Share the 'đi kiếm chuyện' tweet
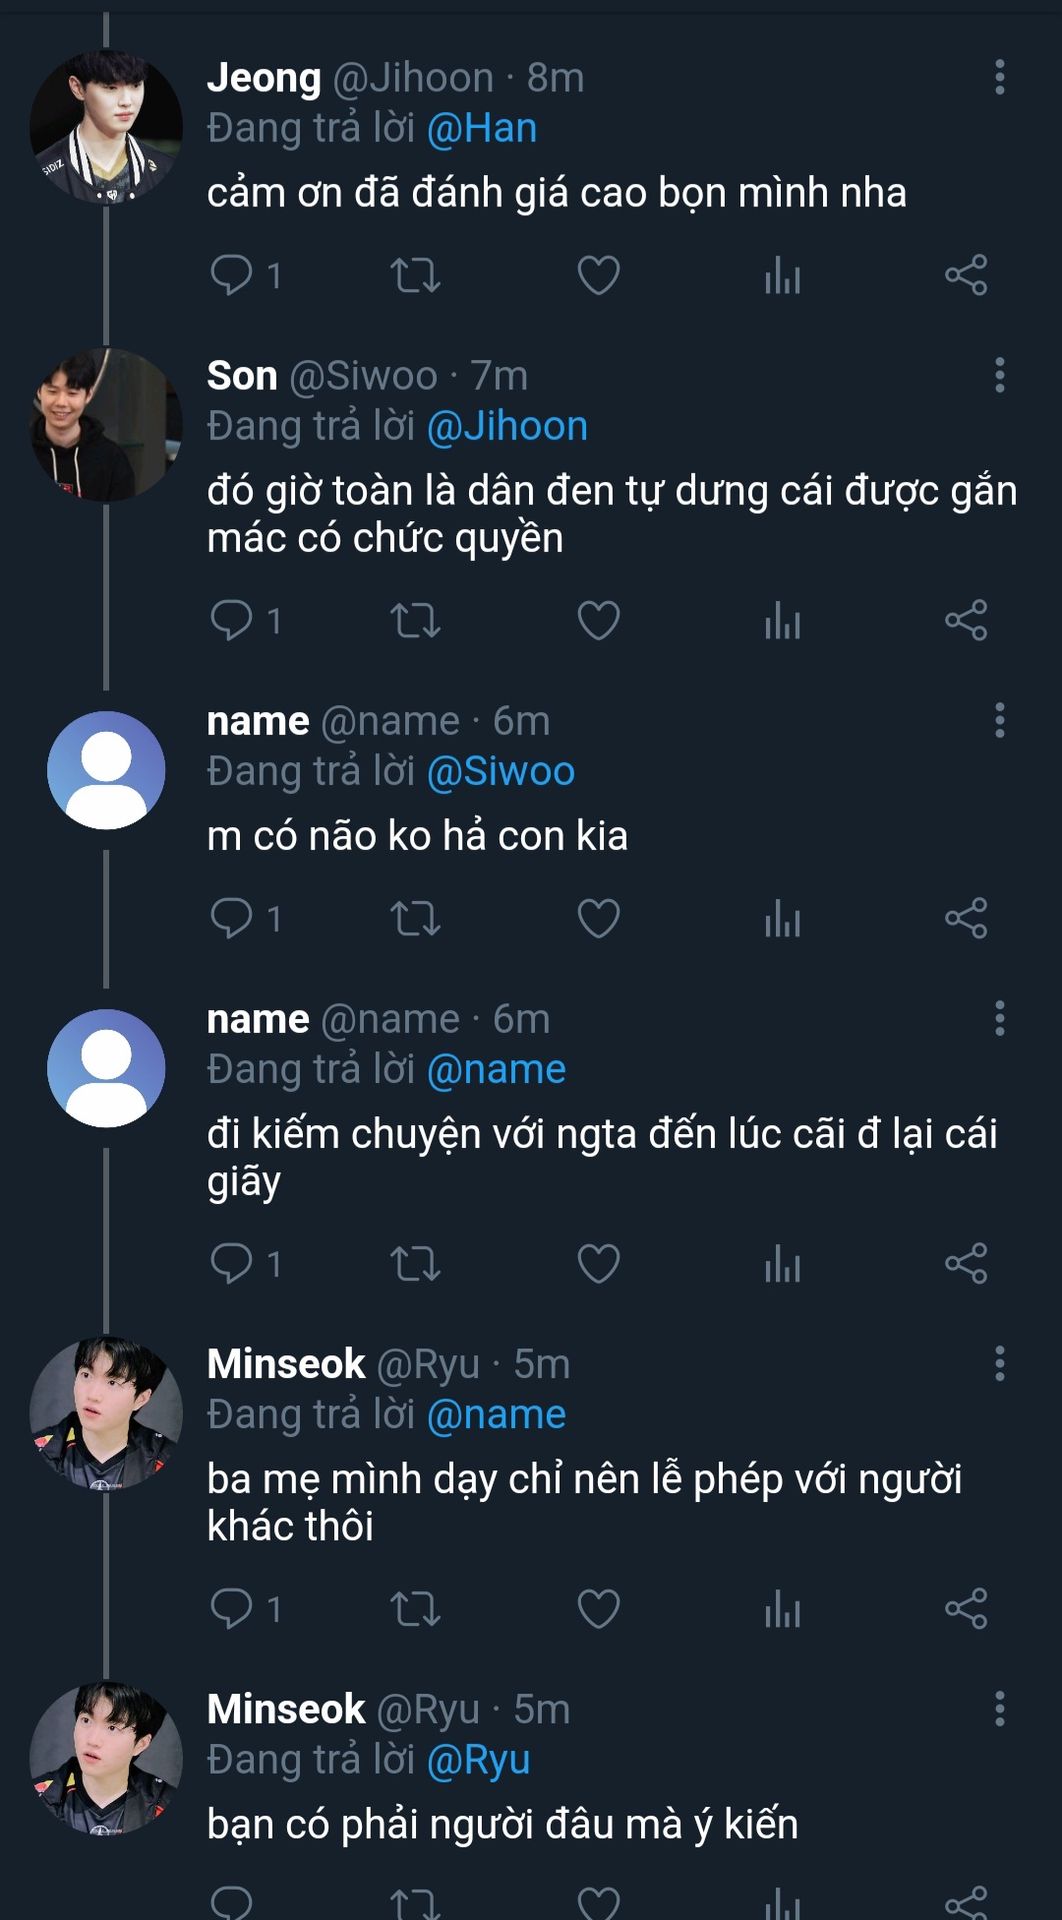The height and width of the screenshot is (1920, 1062). coord(966,1263)
